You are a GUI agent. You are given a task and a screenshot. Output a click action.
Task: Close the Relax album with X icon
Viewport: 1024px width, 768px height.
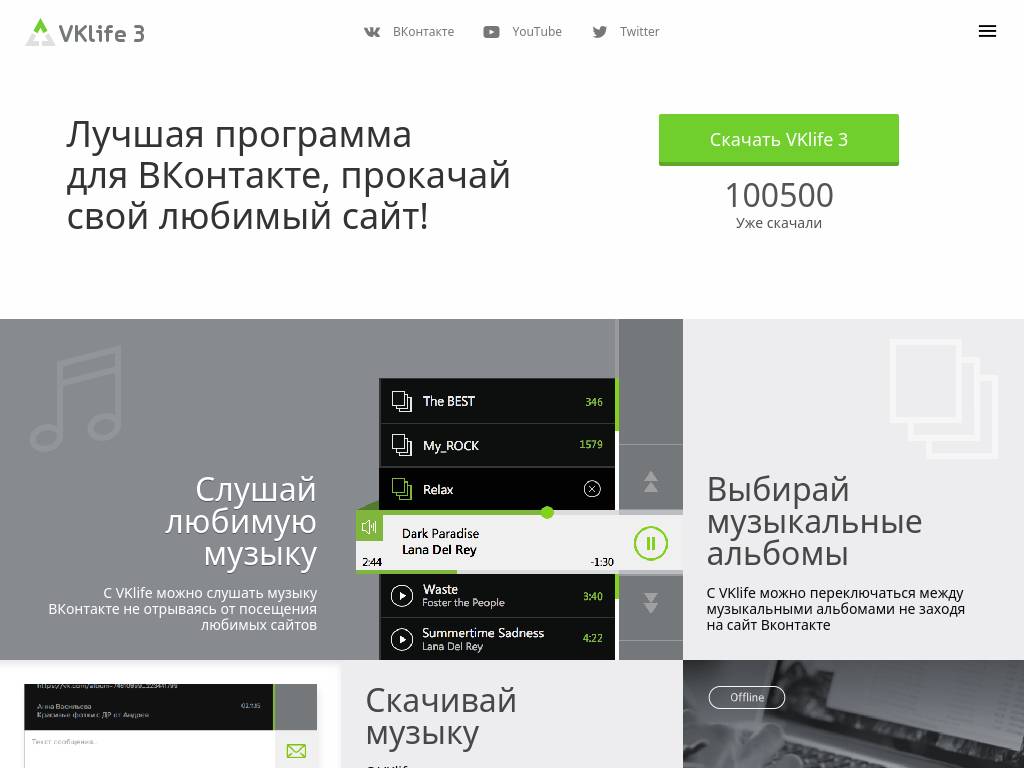click(592, 488)
